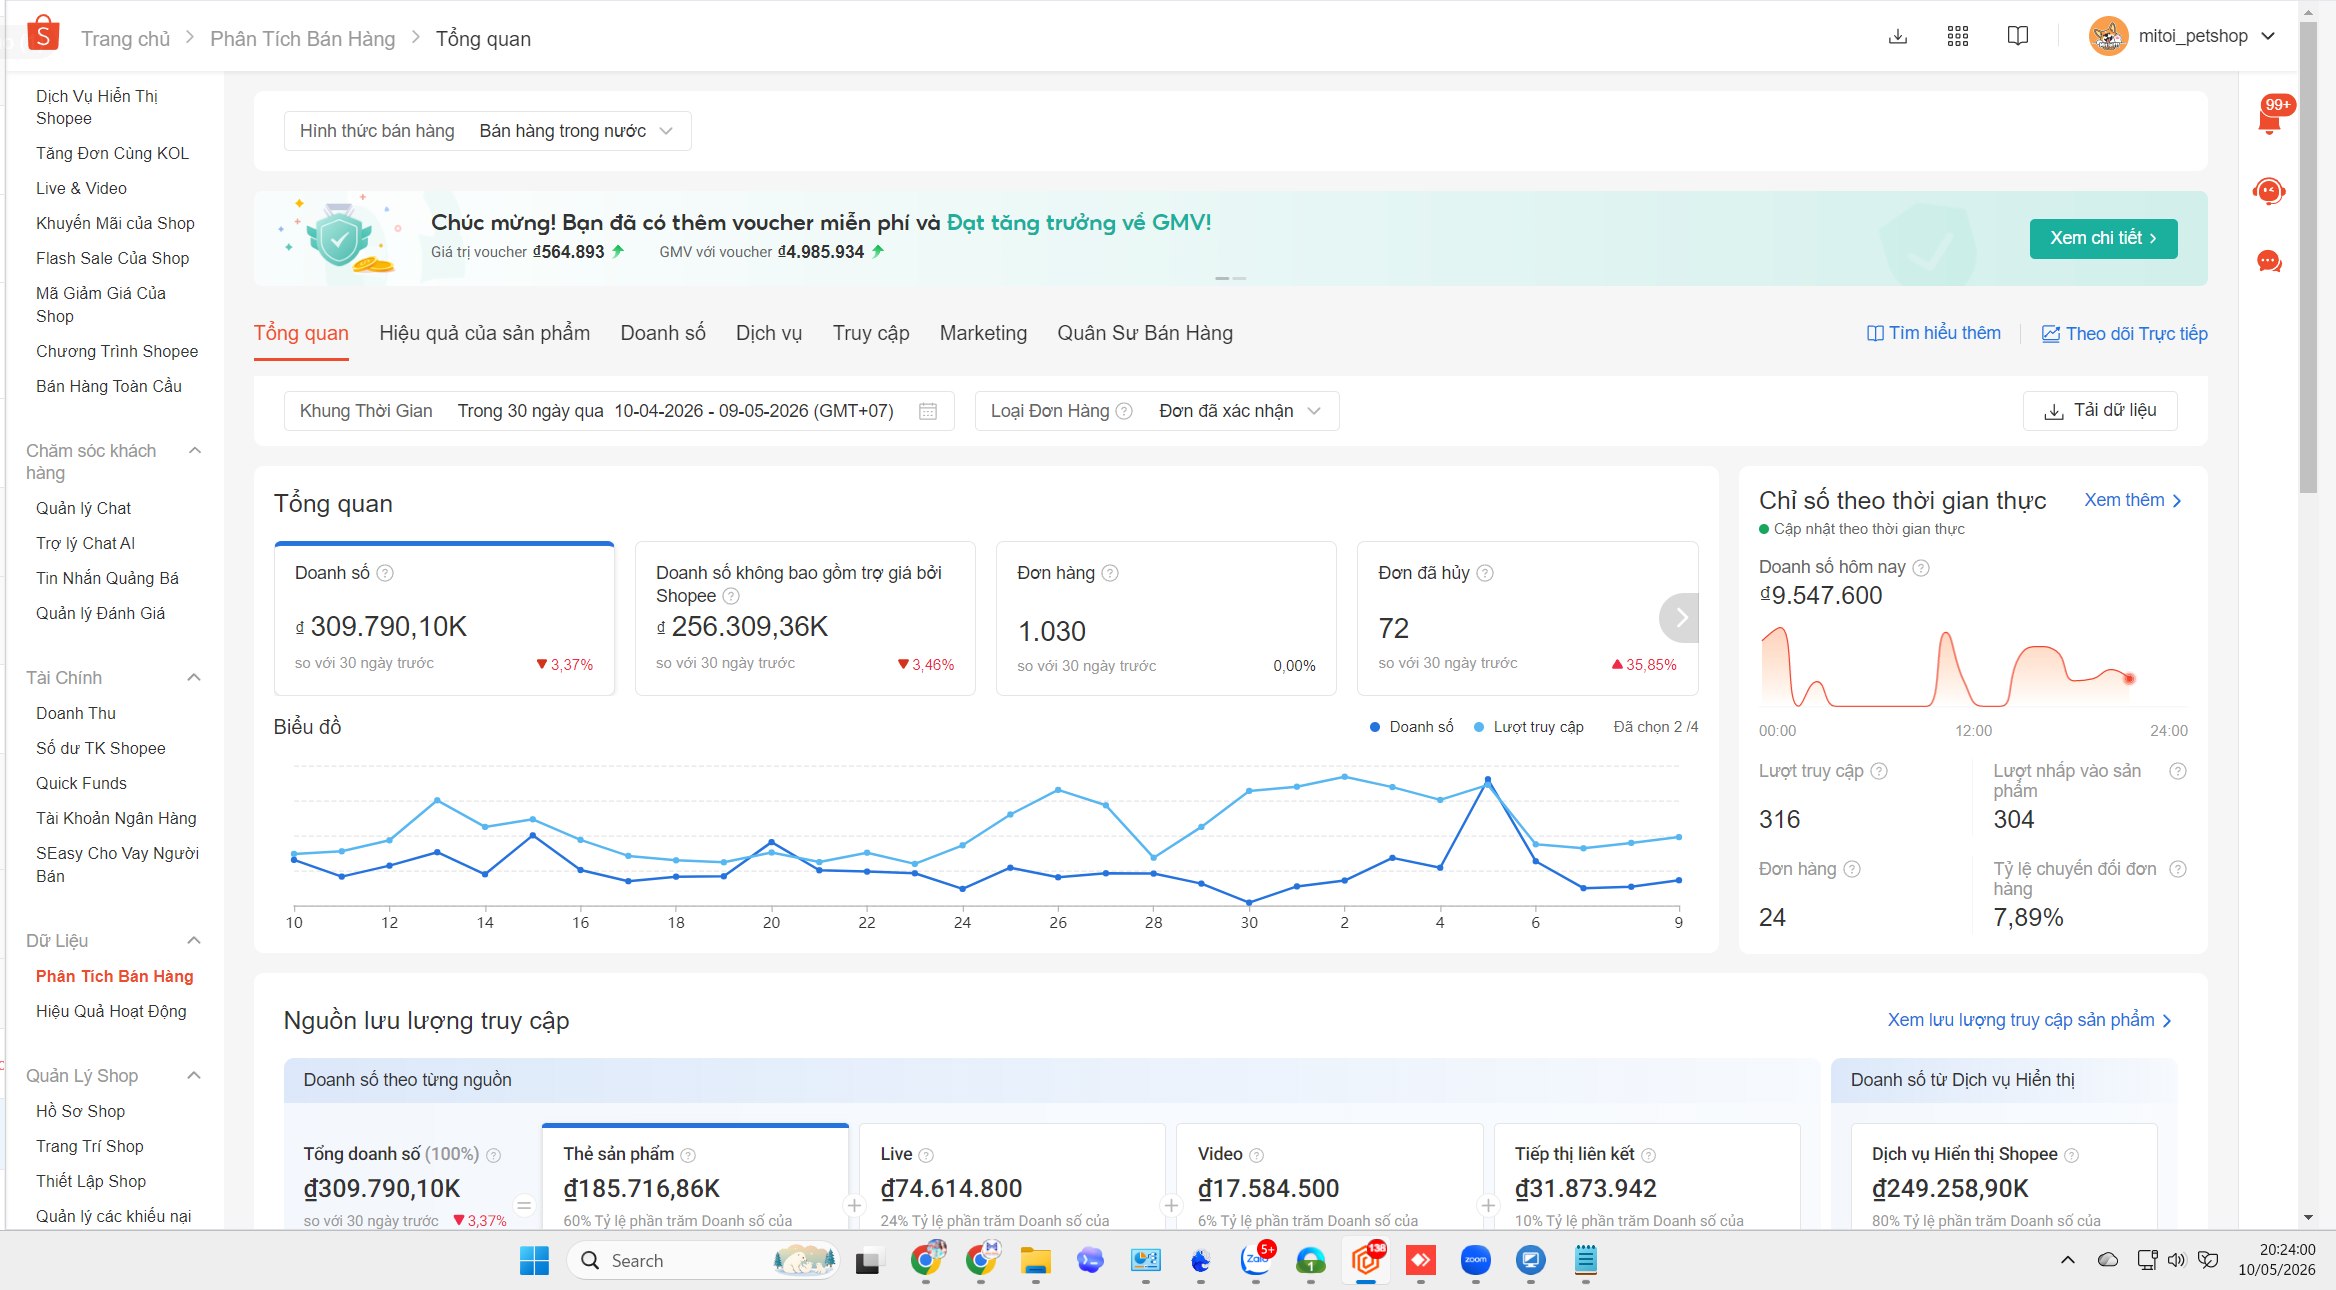The width and height of the screenshot is (2336, 1290).
Task: Switch to the Doanh số tab
Action: click(x=663, y=333)
